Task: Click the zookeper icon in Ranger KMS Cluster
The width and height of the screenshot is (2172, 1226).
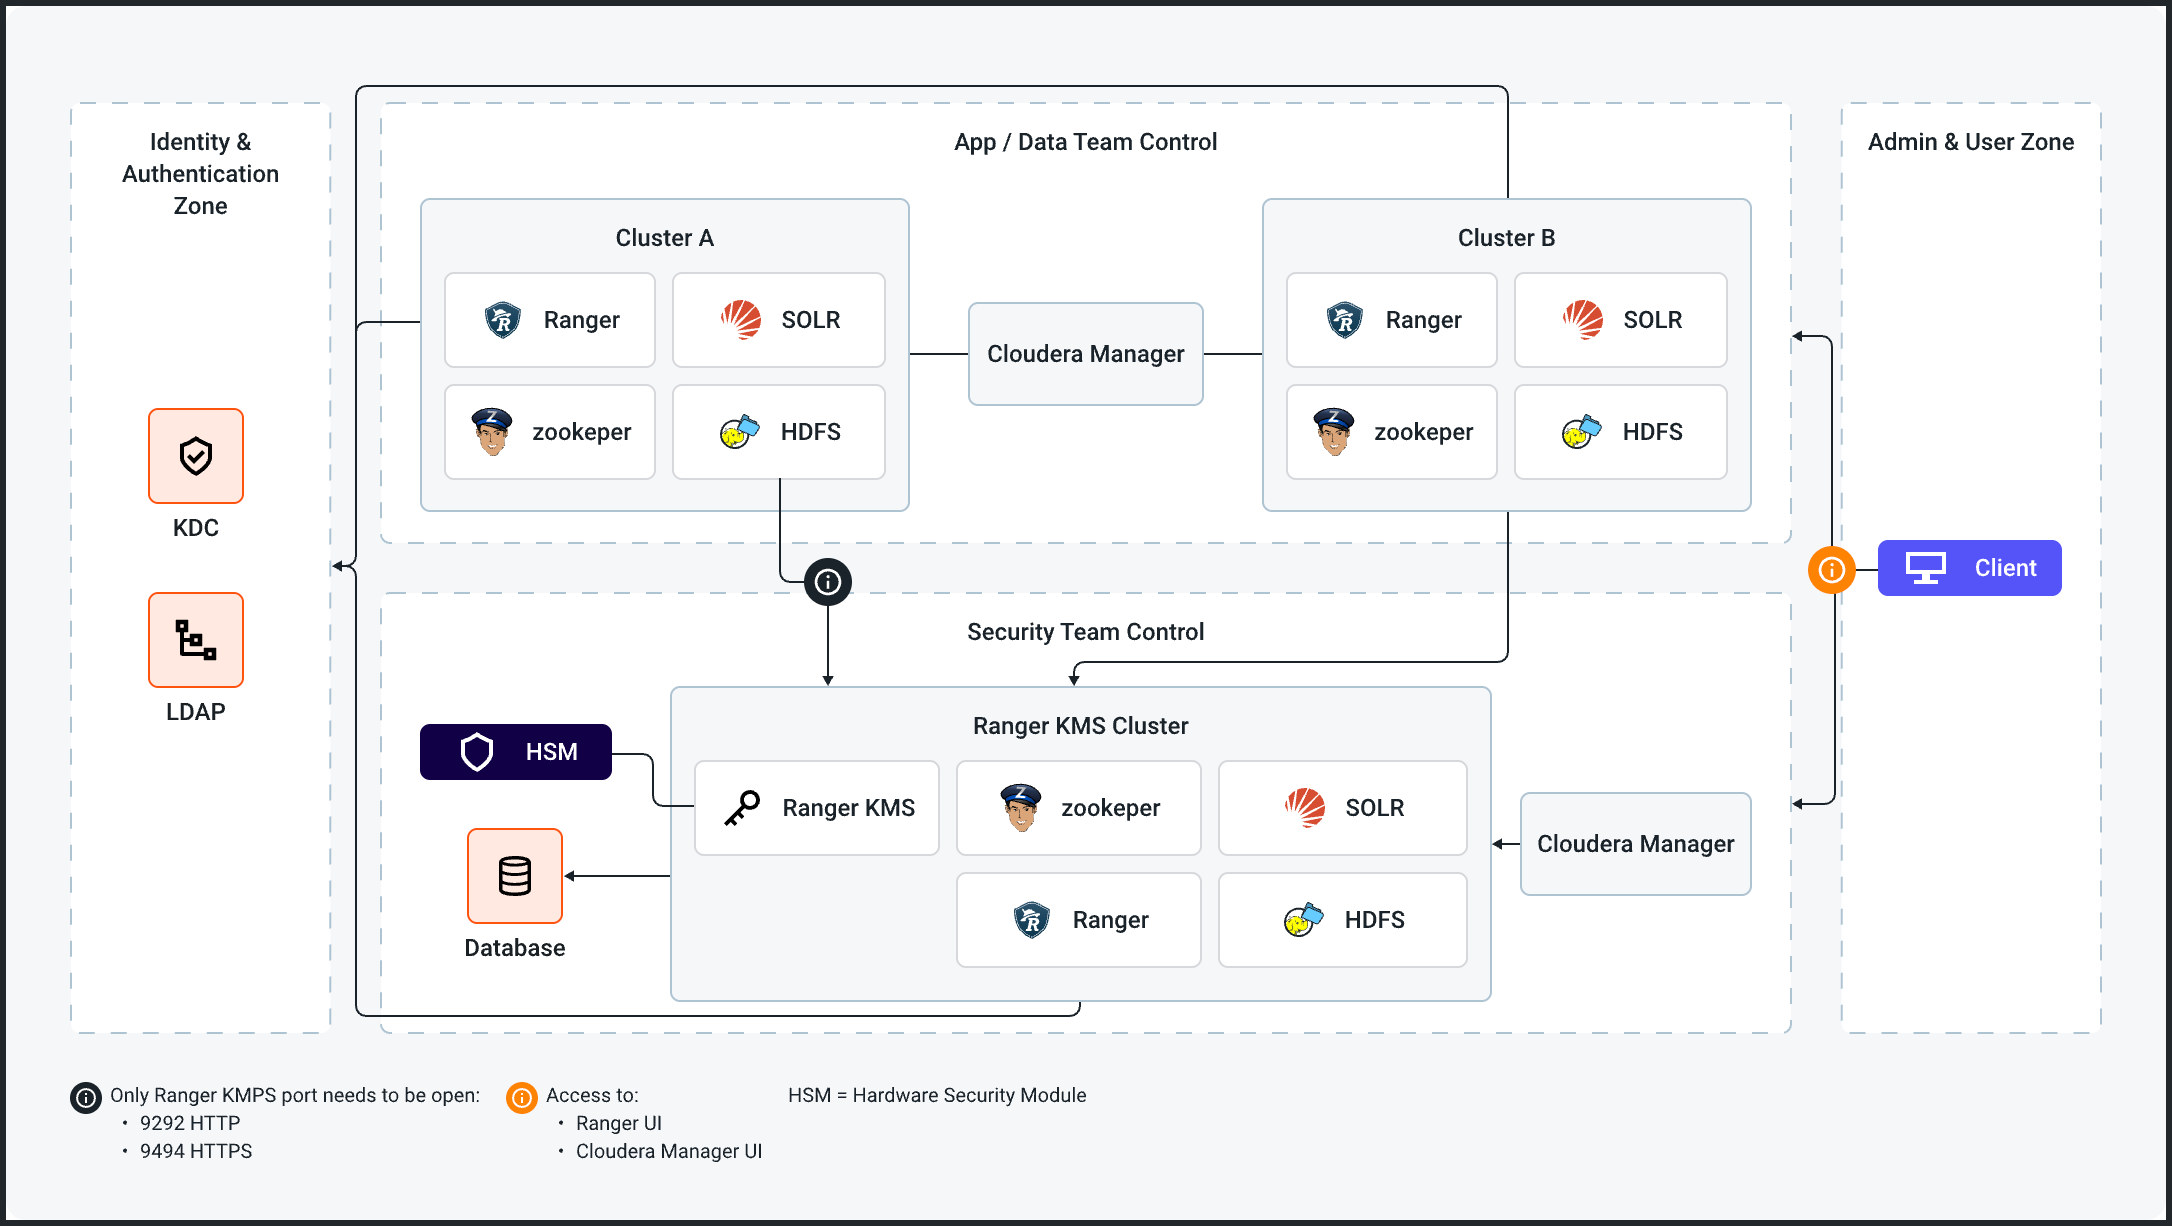Action: pyautogui.click(x=1021, y=808)
